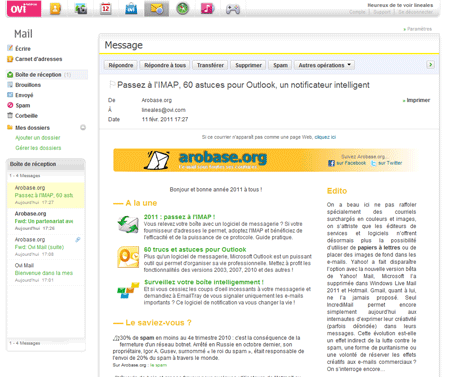Screen dimensions: 450x377
Task: Click Gérer les dossiers link
Action: [38, 148]
